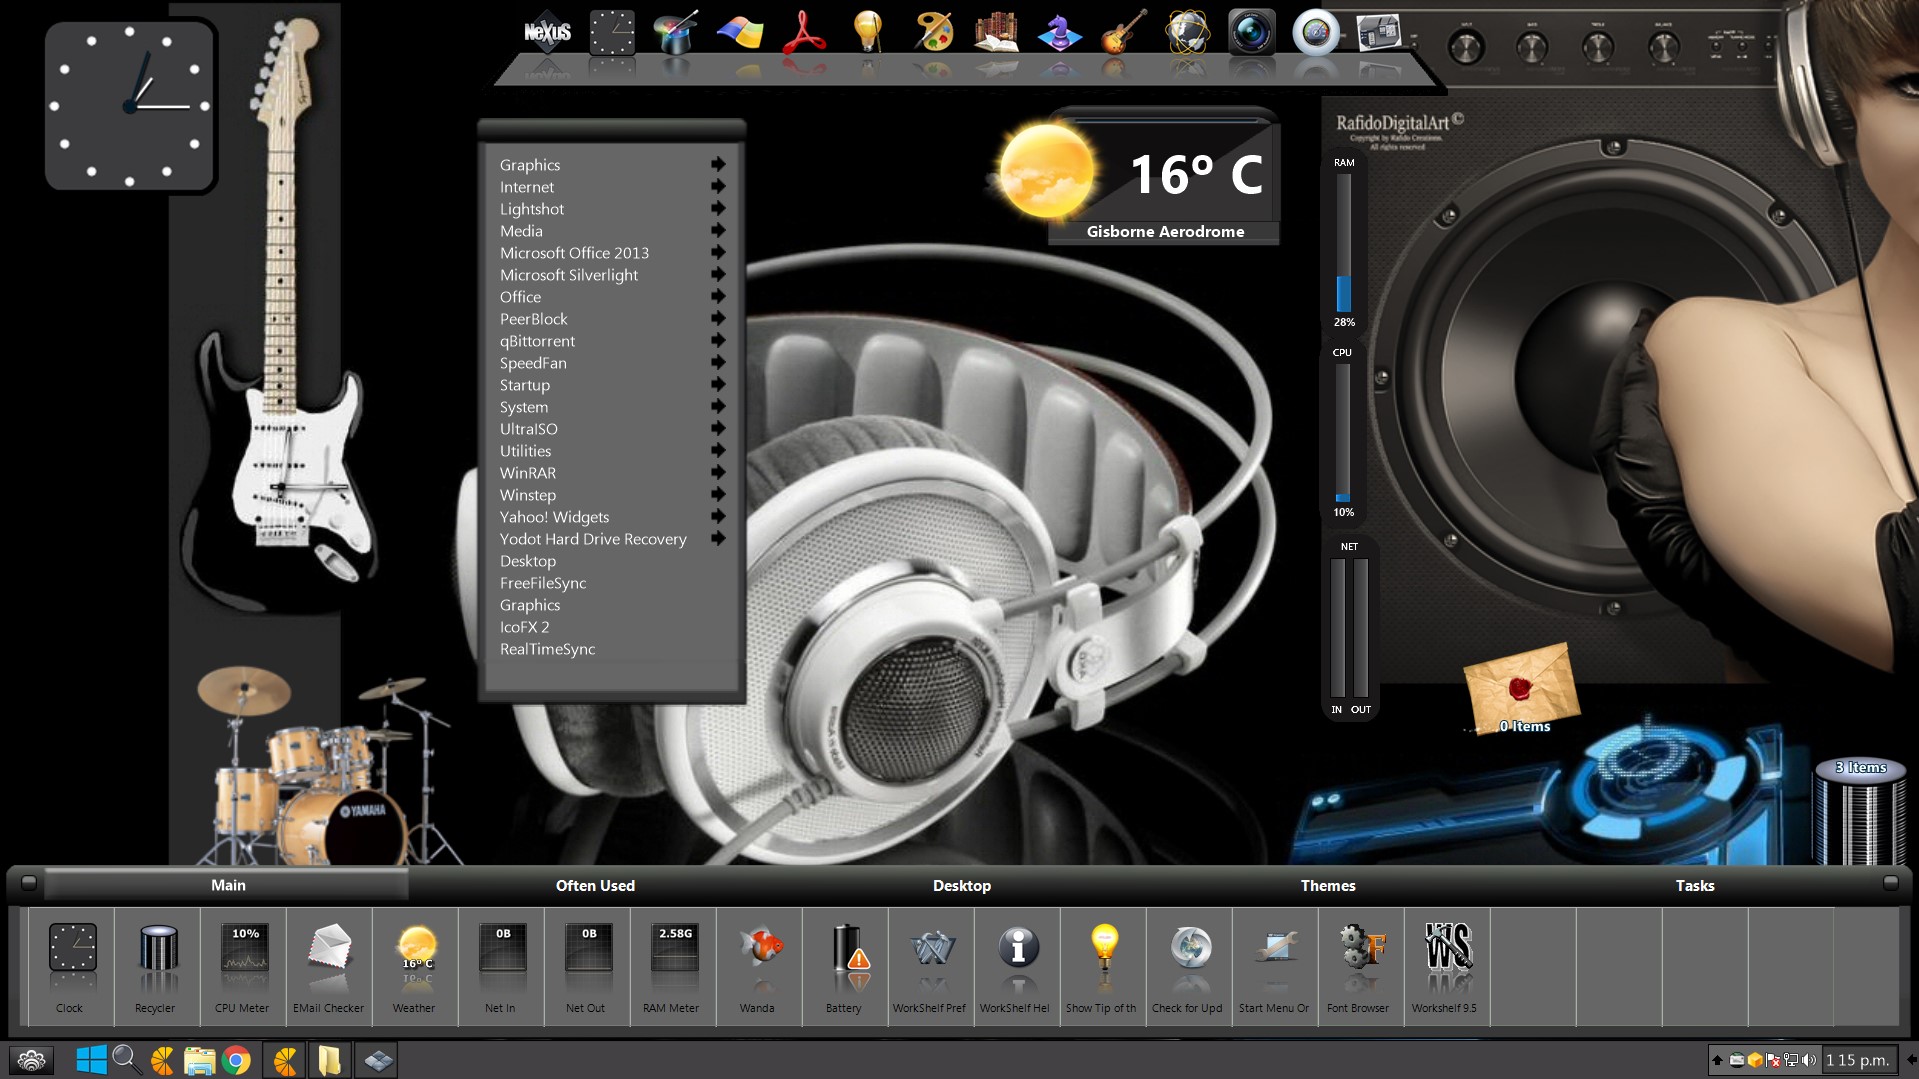Expand the Internet submenu arrow

718,187
